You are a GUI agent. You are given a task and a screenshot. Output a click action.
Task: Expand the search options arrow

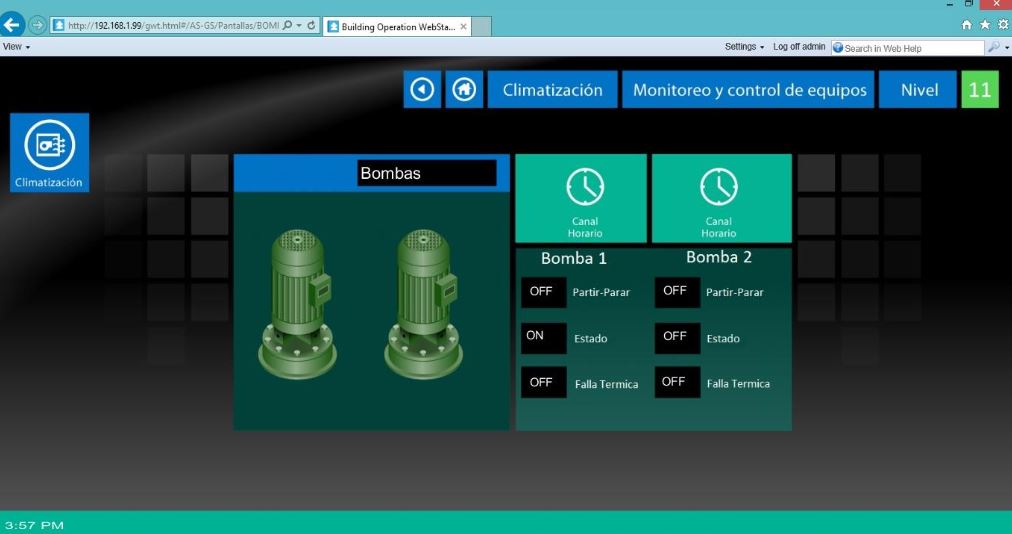point(997,47)
